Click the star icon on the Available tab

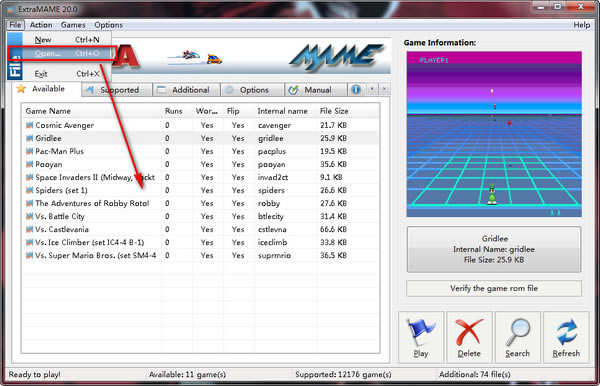(21, 89)
